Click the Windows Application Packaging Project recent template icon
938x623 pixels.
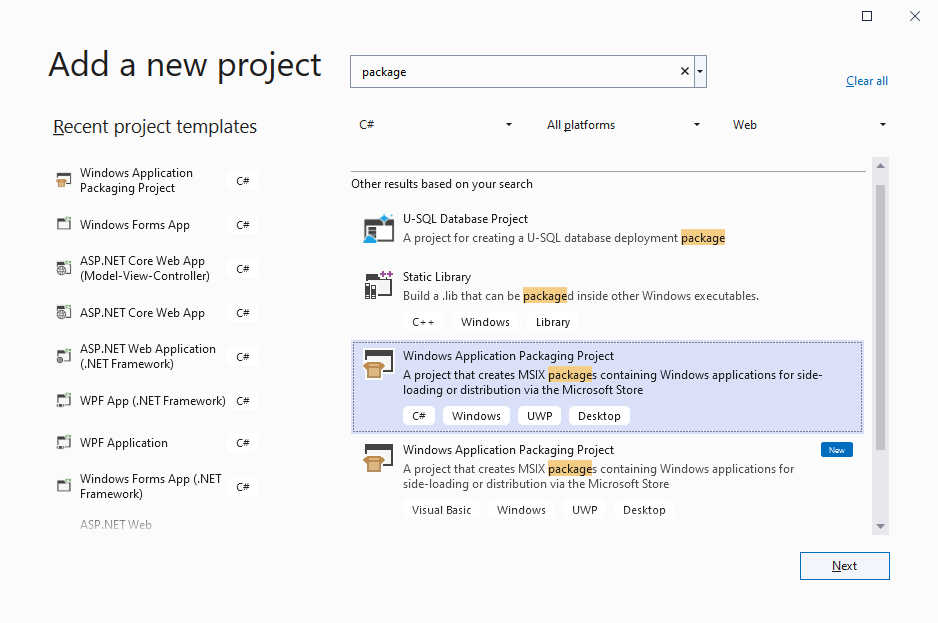pyautogui.click(x=63, y=180)
